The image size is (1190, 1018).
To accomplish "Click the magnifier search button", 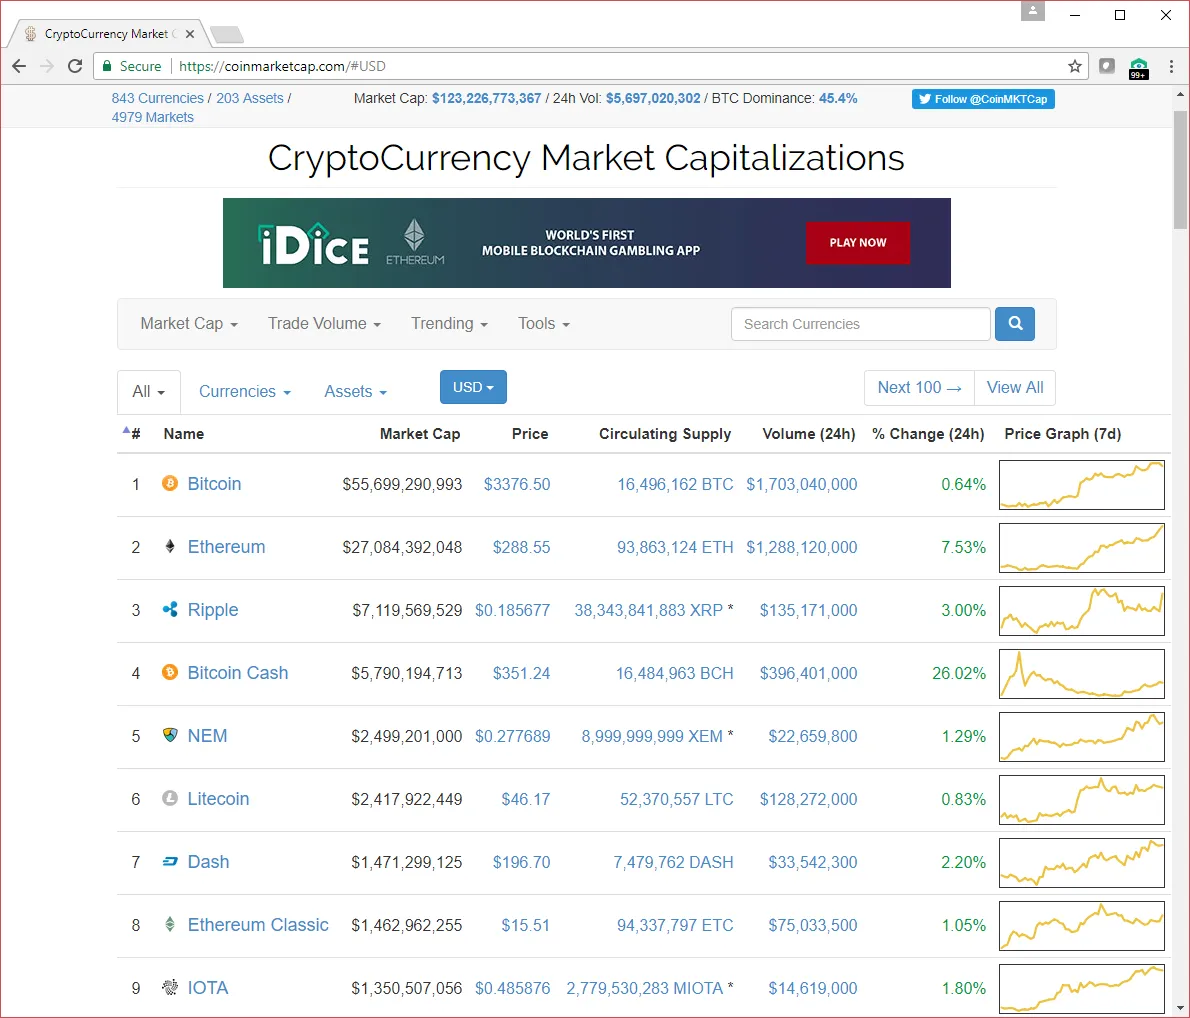I will [x=1015, y=324].
